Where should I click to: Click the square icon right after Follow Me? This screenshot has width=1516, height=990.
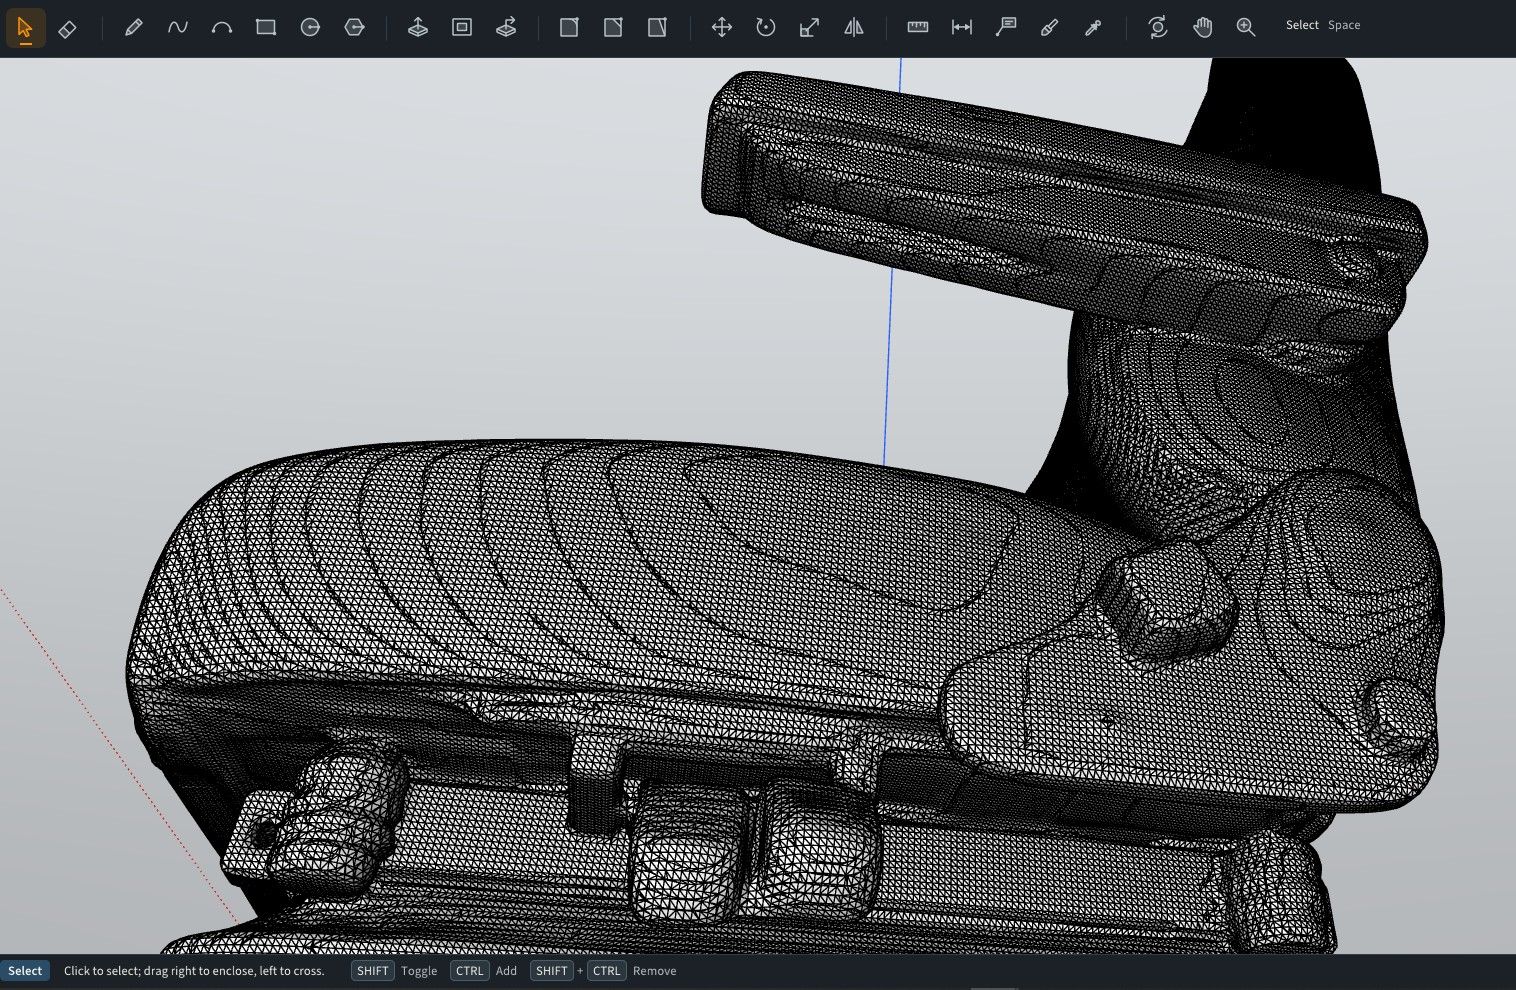[x=569, y=28]
